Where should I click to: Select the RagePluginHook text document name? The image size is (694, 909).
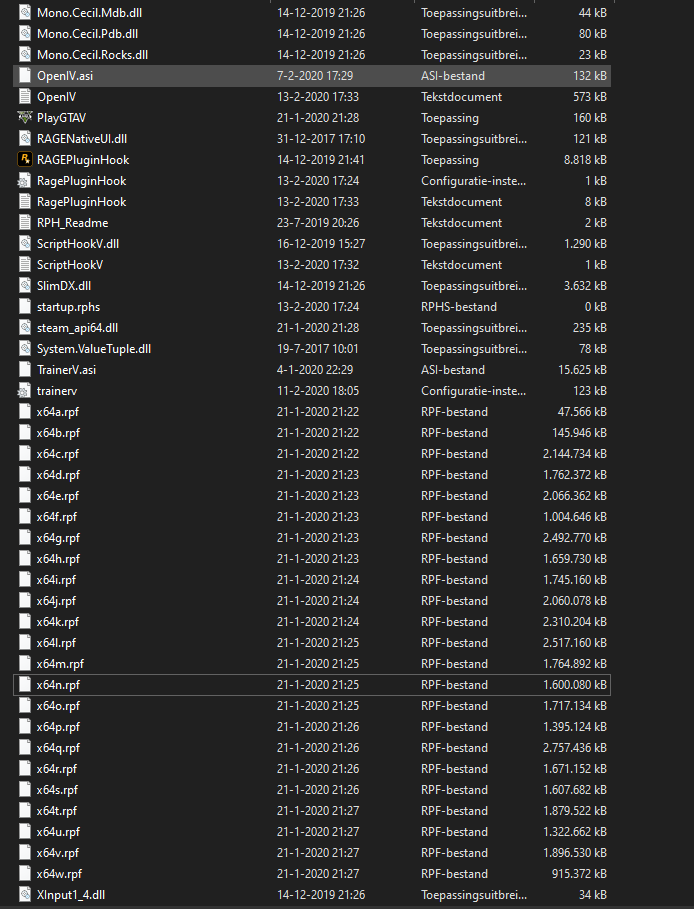pyautogui.click(x=81, y=202)
